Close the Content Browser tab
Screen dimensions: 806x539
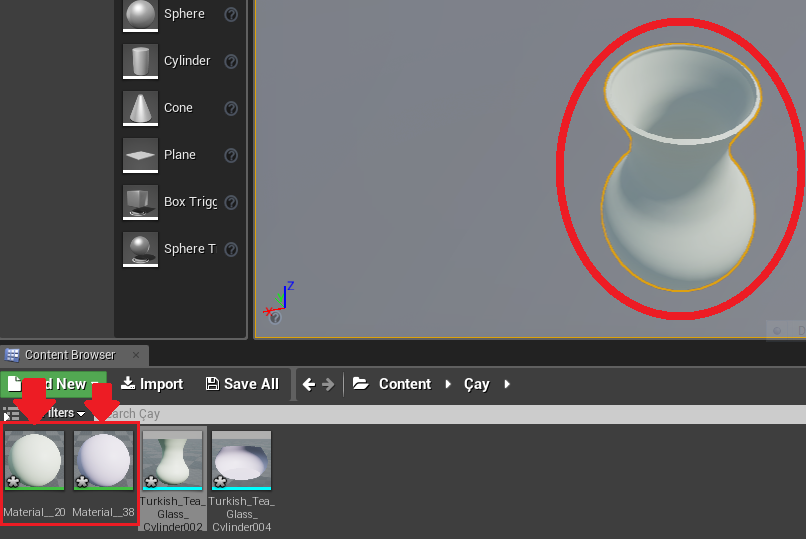[136, 355]
